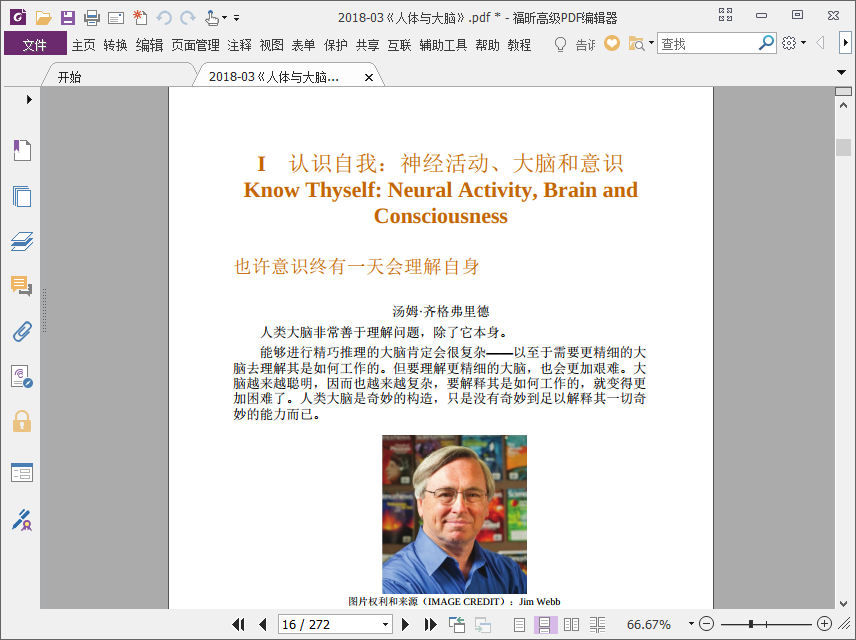Open the Comments panel in sidebar
The height and width of the screenshot is (640, 856).
[x=22, y=287]
